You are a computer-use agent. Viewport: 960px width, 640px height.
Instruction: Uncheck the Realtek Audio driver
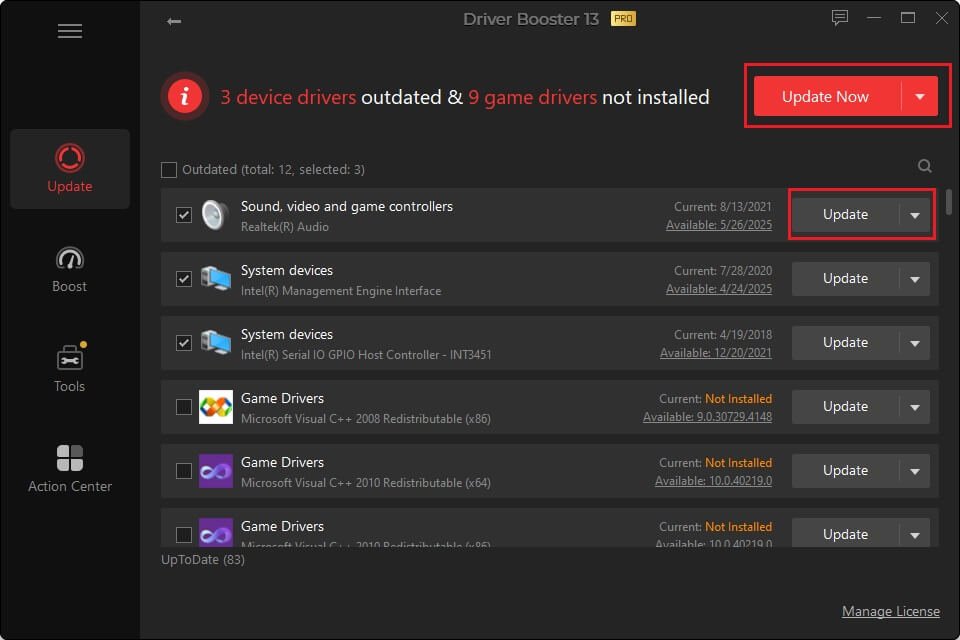184,215
